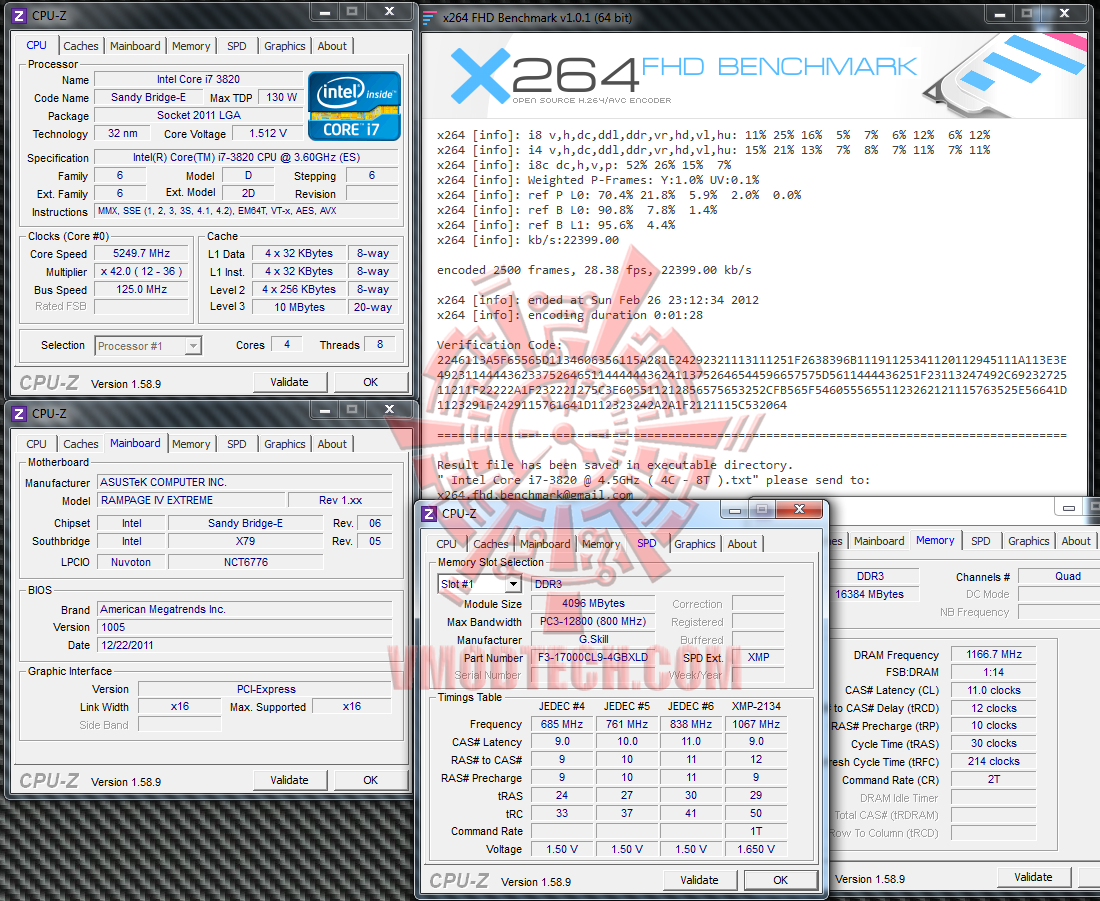Click the Module Size field 4096 MBytes

coord(593,603)
